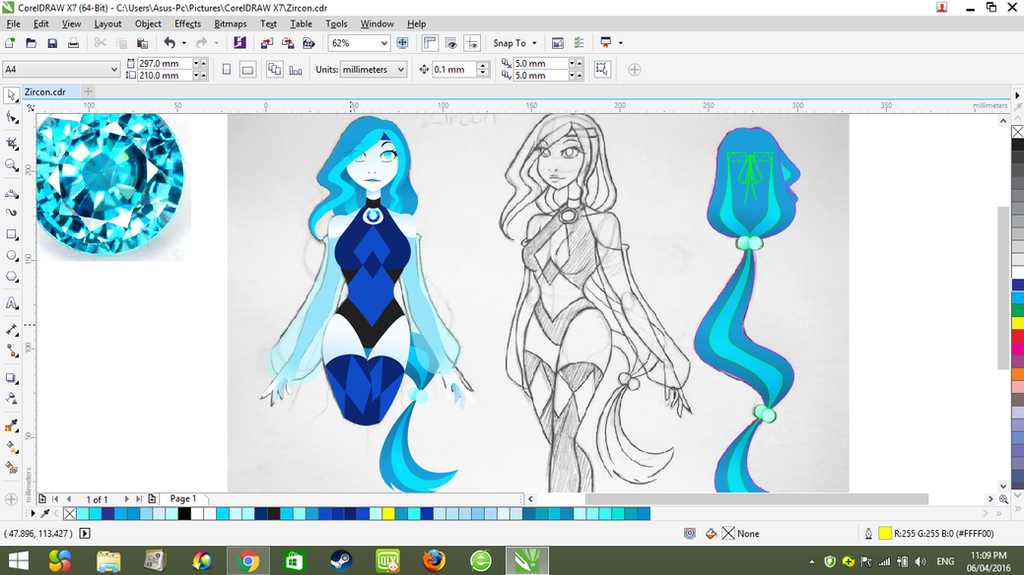Open the Layout menu

click(108, 24)
